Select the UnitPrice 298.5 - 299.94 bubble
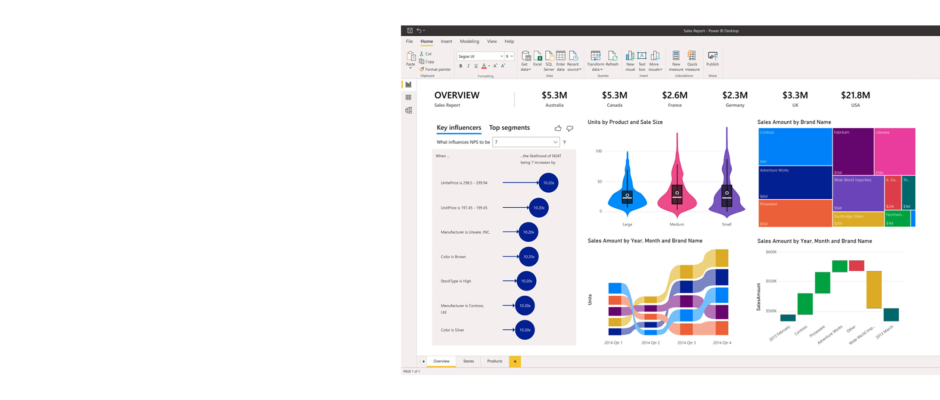 tap(548, 182)
